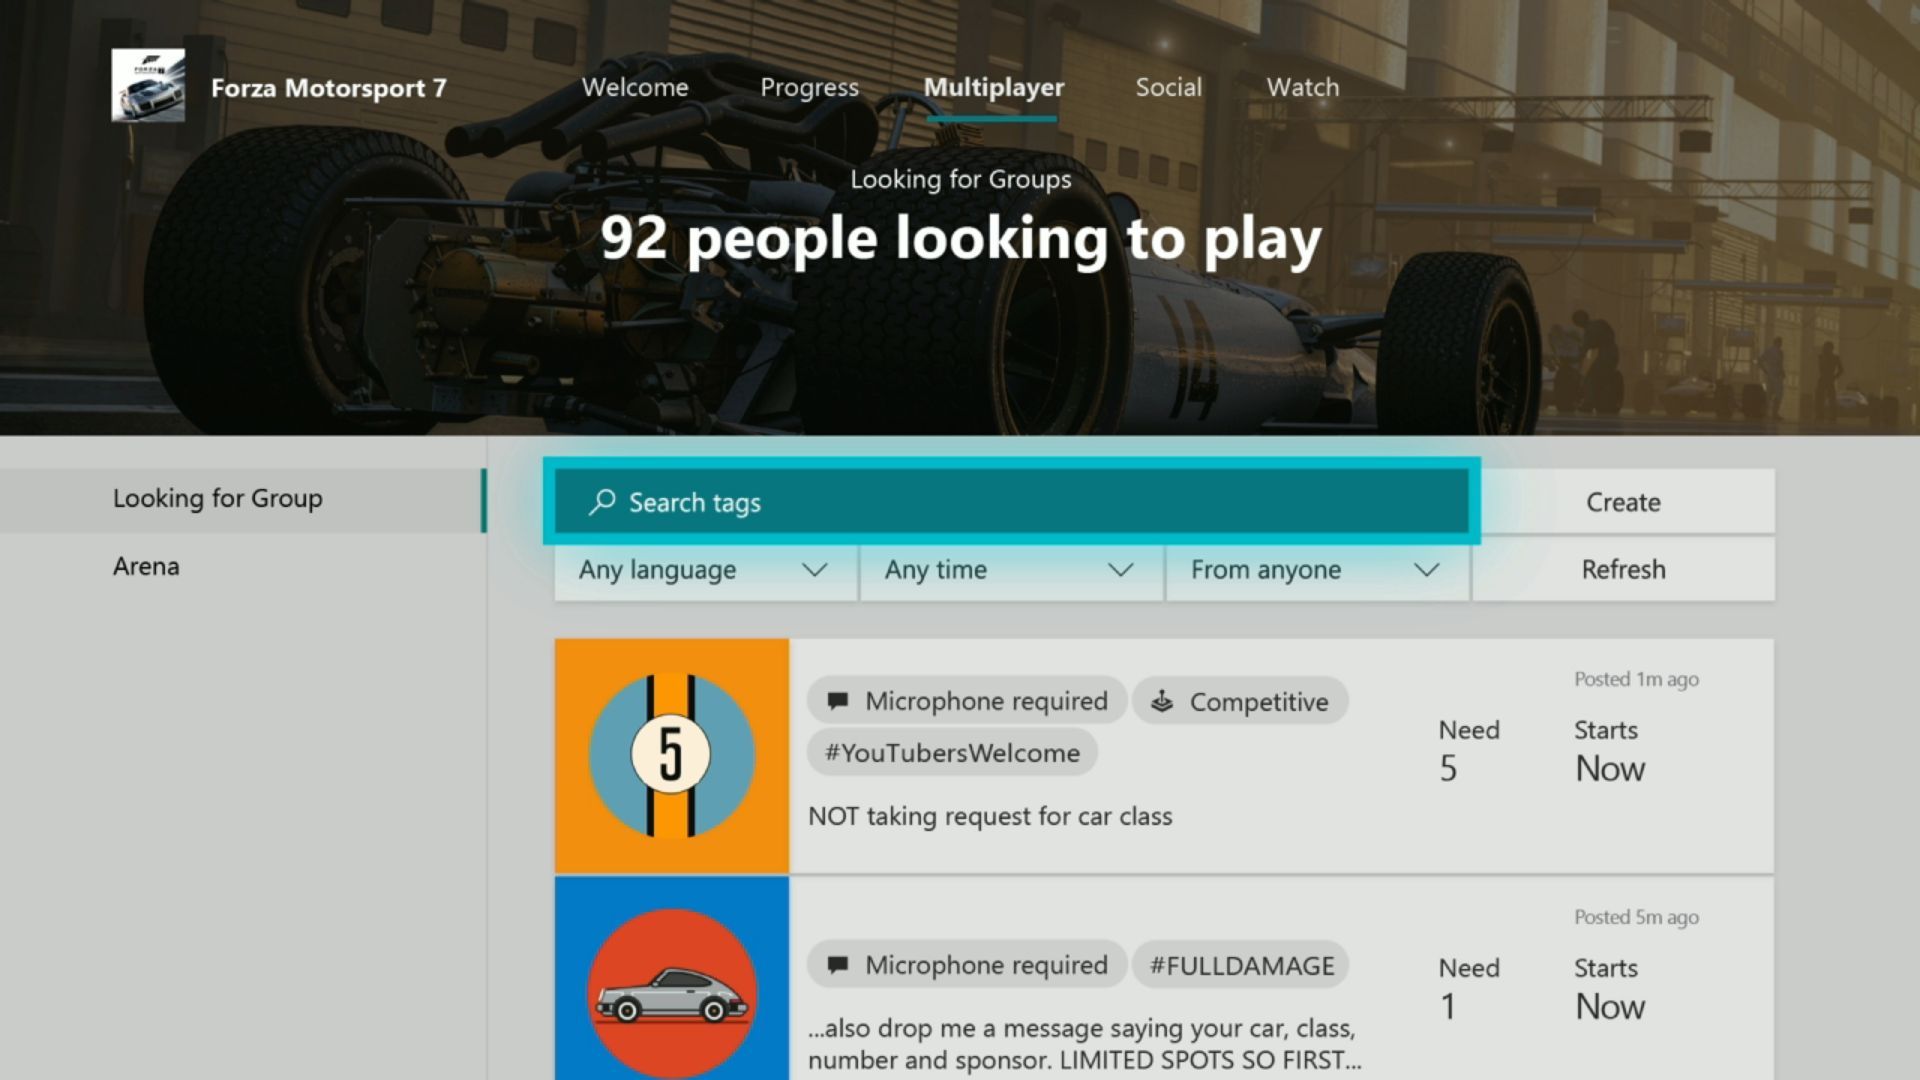Screen dimensions: 1920x1080
Task: Refresh the group listings
Action: tap(1623, 570)
